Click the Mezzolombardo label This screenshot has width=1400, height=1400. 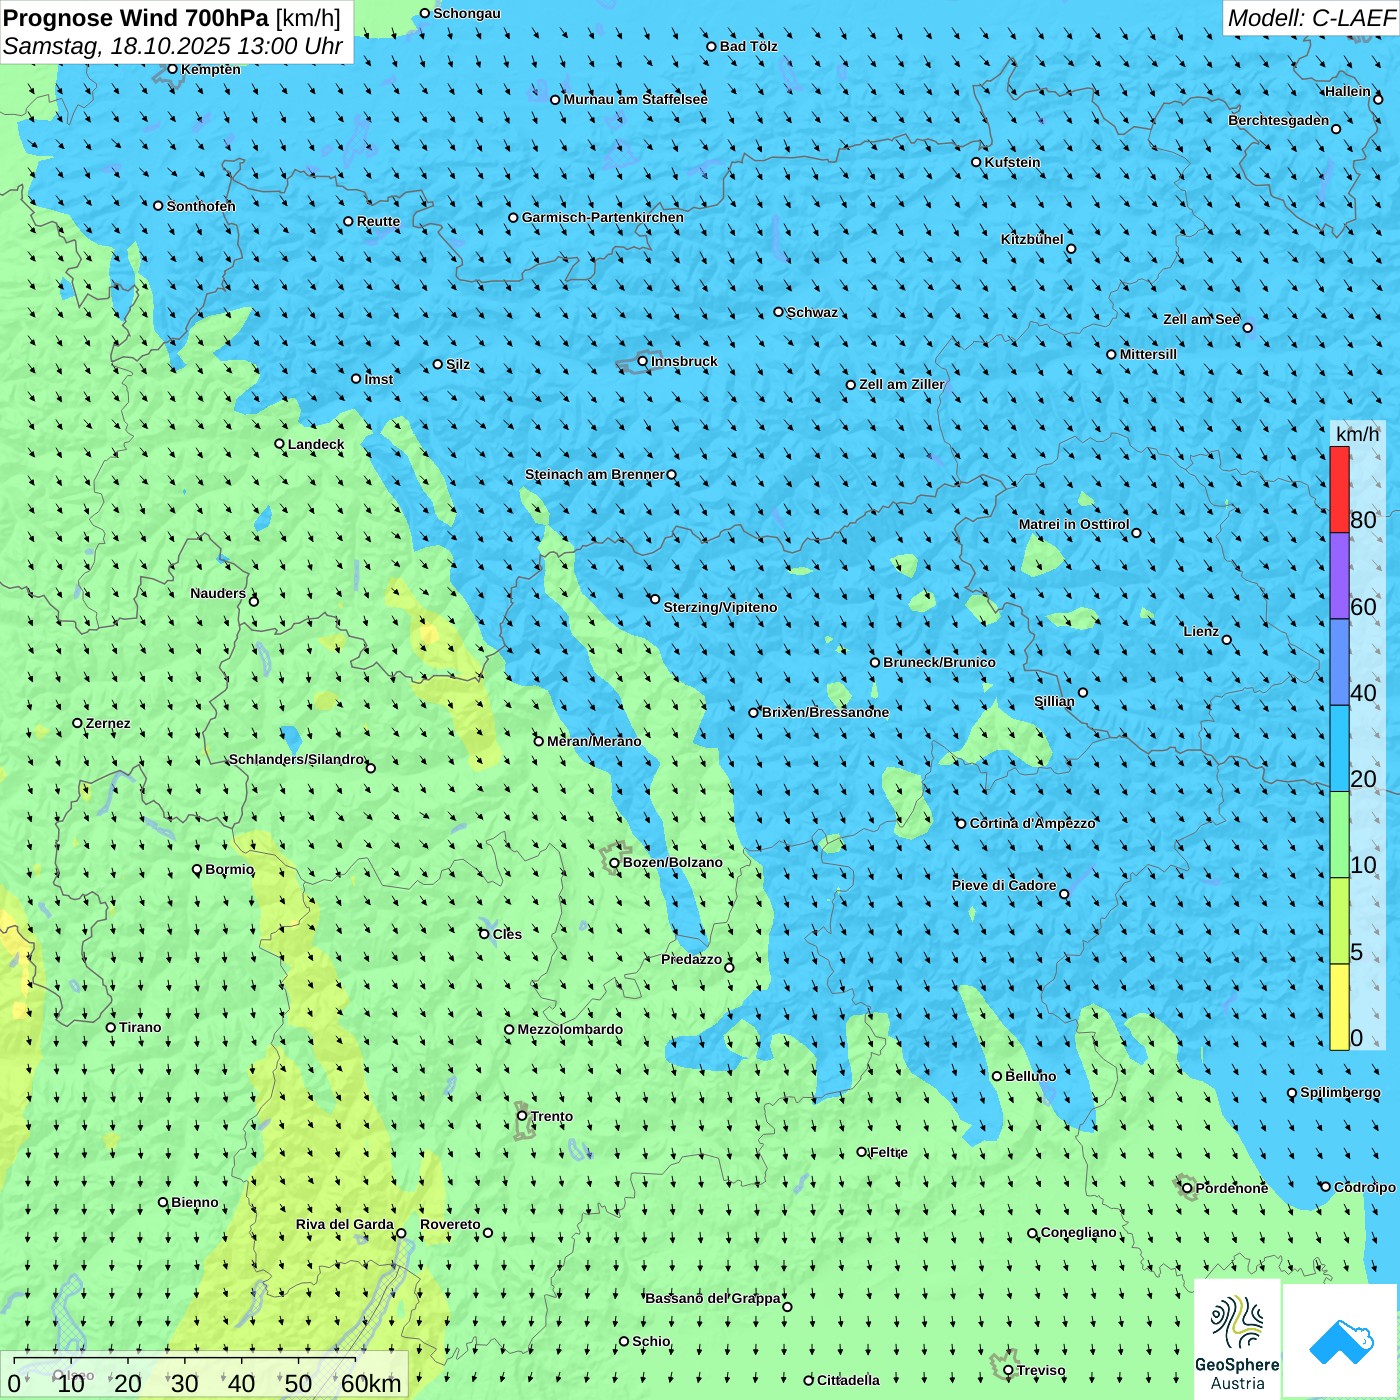(570, 1029)
